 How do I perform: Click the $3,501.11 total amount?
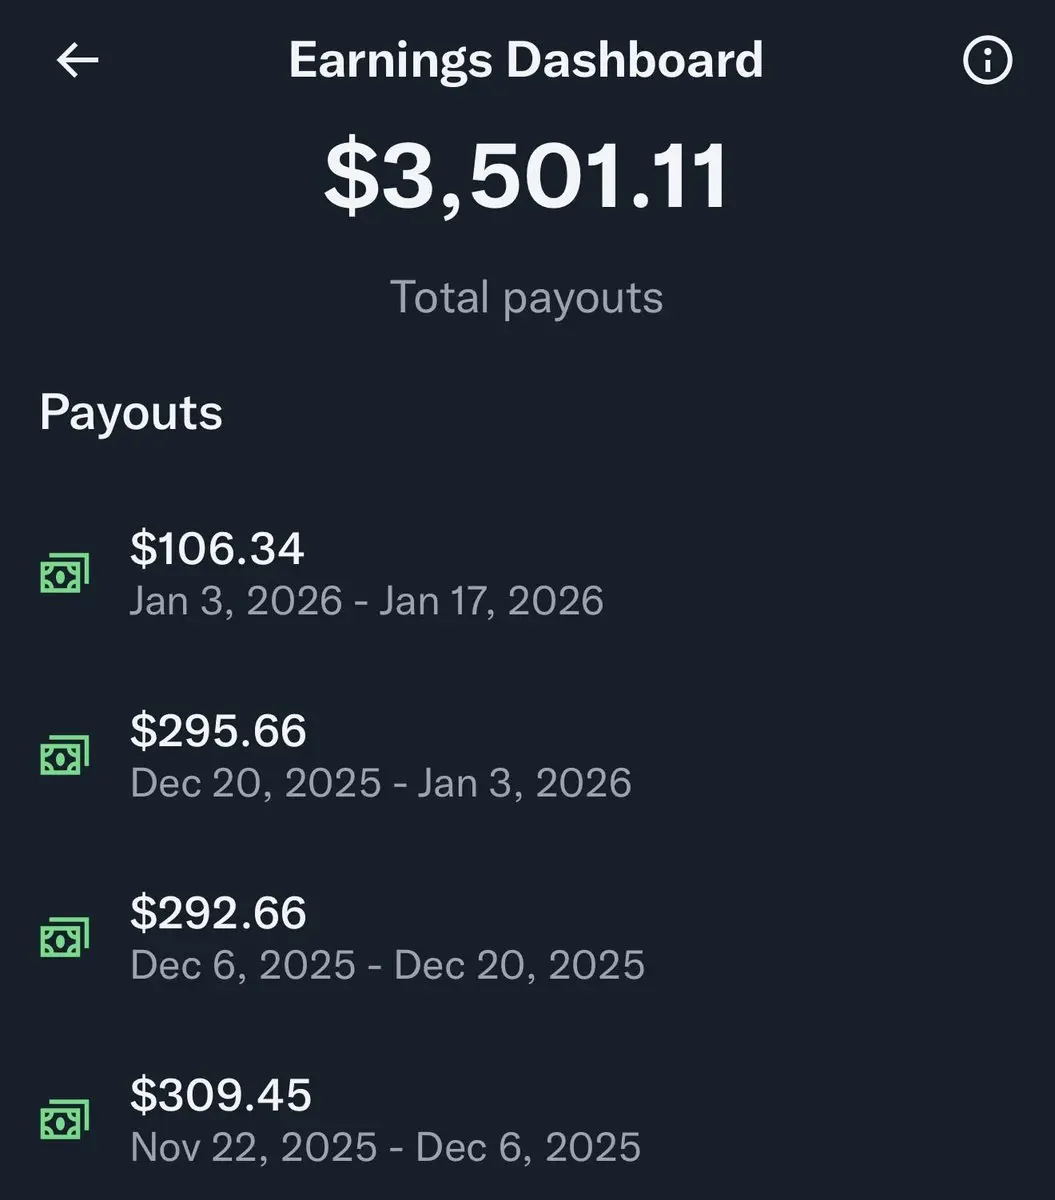[527, 178]
